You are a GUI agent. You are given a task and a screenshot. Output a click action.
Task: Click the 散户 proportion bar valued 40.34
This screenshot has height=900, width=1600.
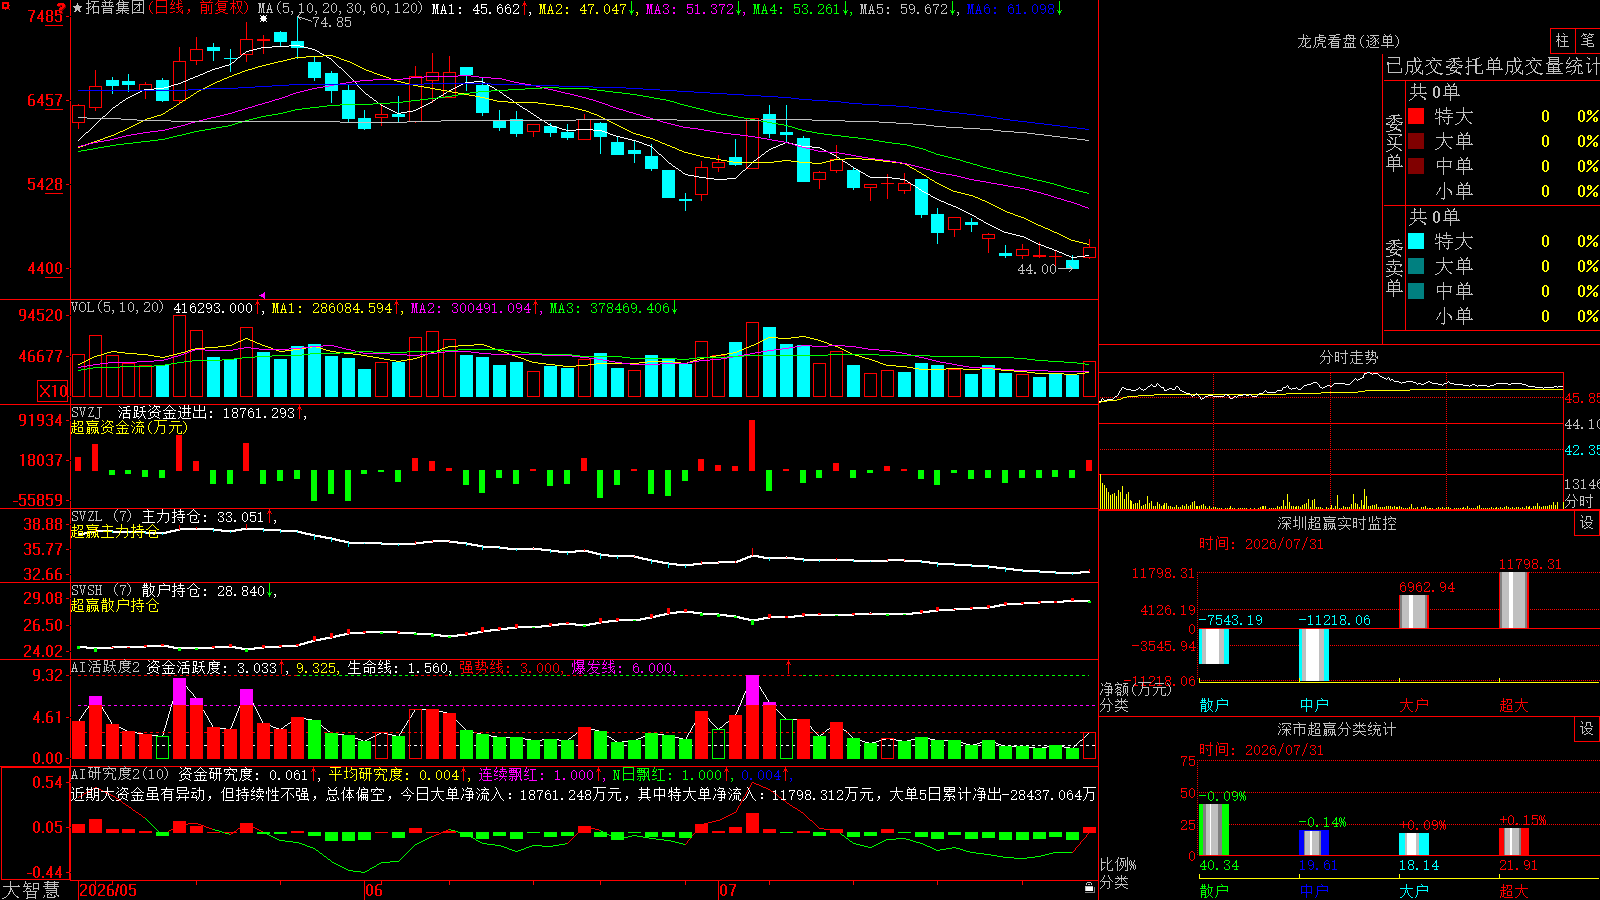1214,830
